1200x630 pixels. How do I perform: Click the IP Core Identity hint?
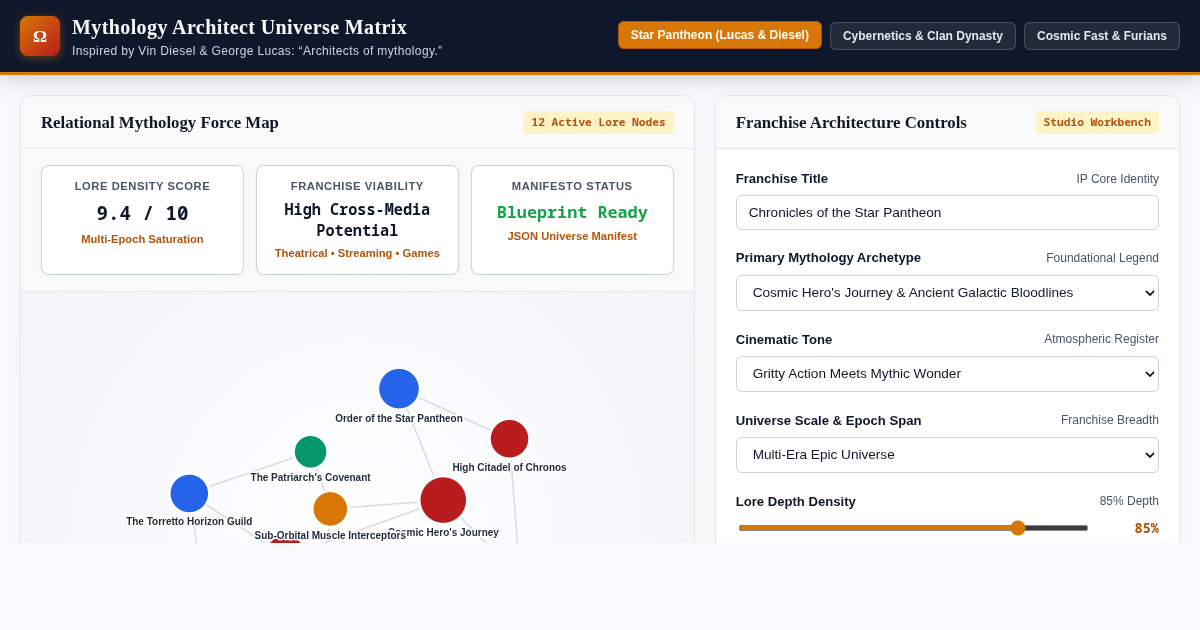[x=1117, y=179]
